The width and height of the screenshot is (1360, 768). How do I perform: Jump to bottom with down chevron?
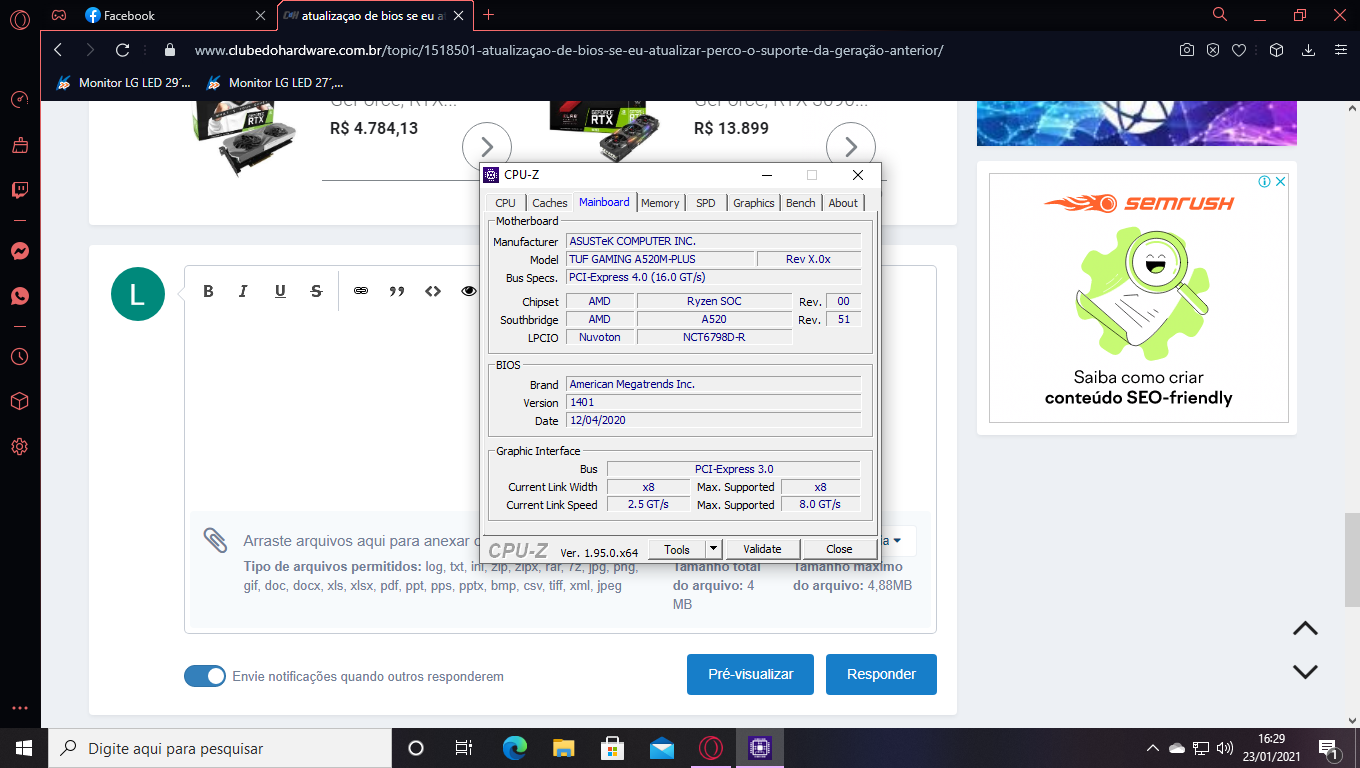1305,671
